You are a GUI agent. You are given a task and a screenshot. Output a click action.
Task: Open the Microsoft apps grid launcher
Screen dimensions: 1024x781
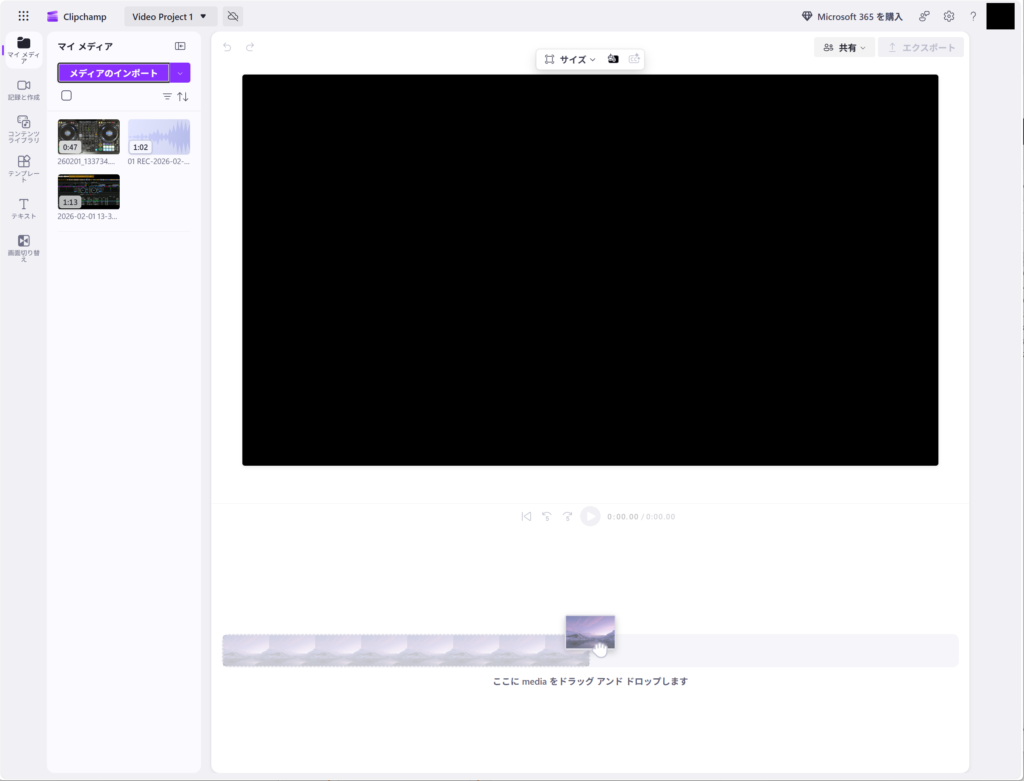pyautogui.click(x=23, y=17)
